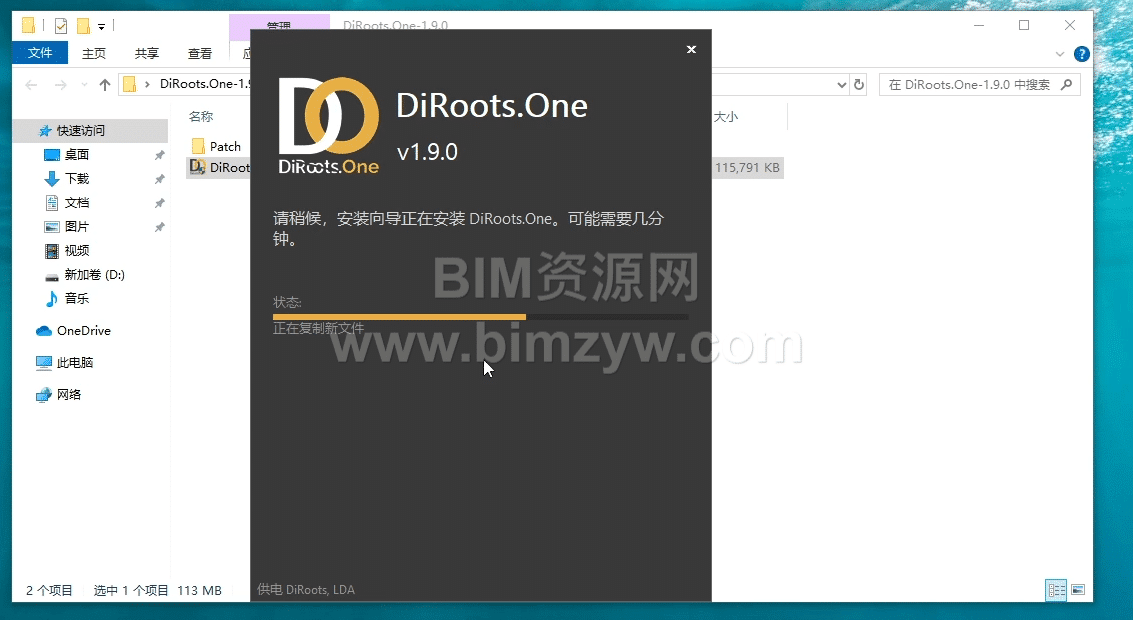This screenshot has height=620, width=1133.
Task: Minimize the Explorer window
Action: [x=979, y=25]
